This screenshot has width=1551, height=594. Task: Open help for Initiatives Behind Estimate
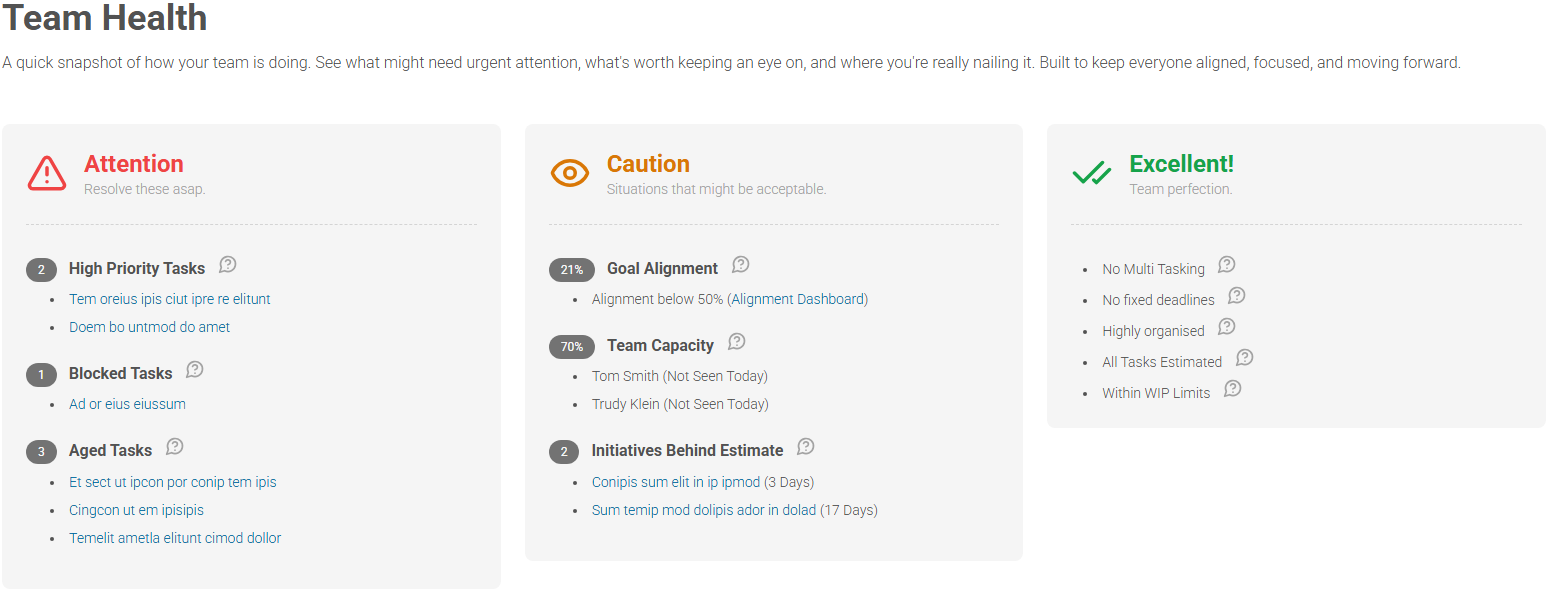[x=806, y=447]
